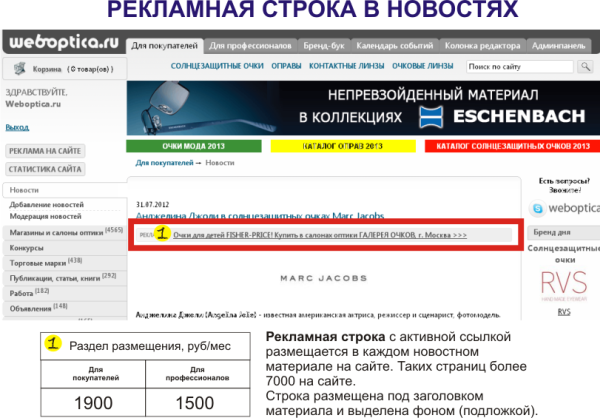Click green Очки мода 2013 banner

pyautogui.click(x=194, y=146)
